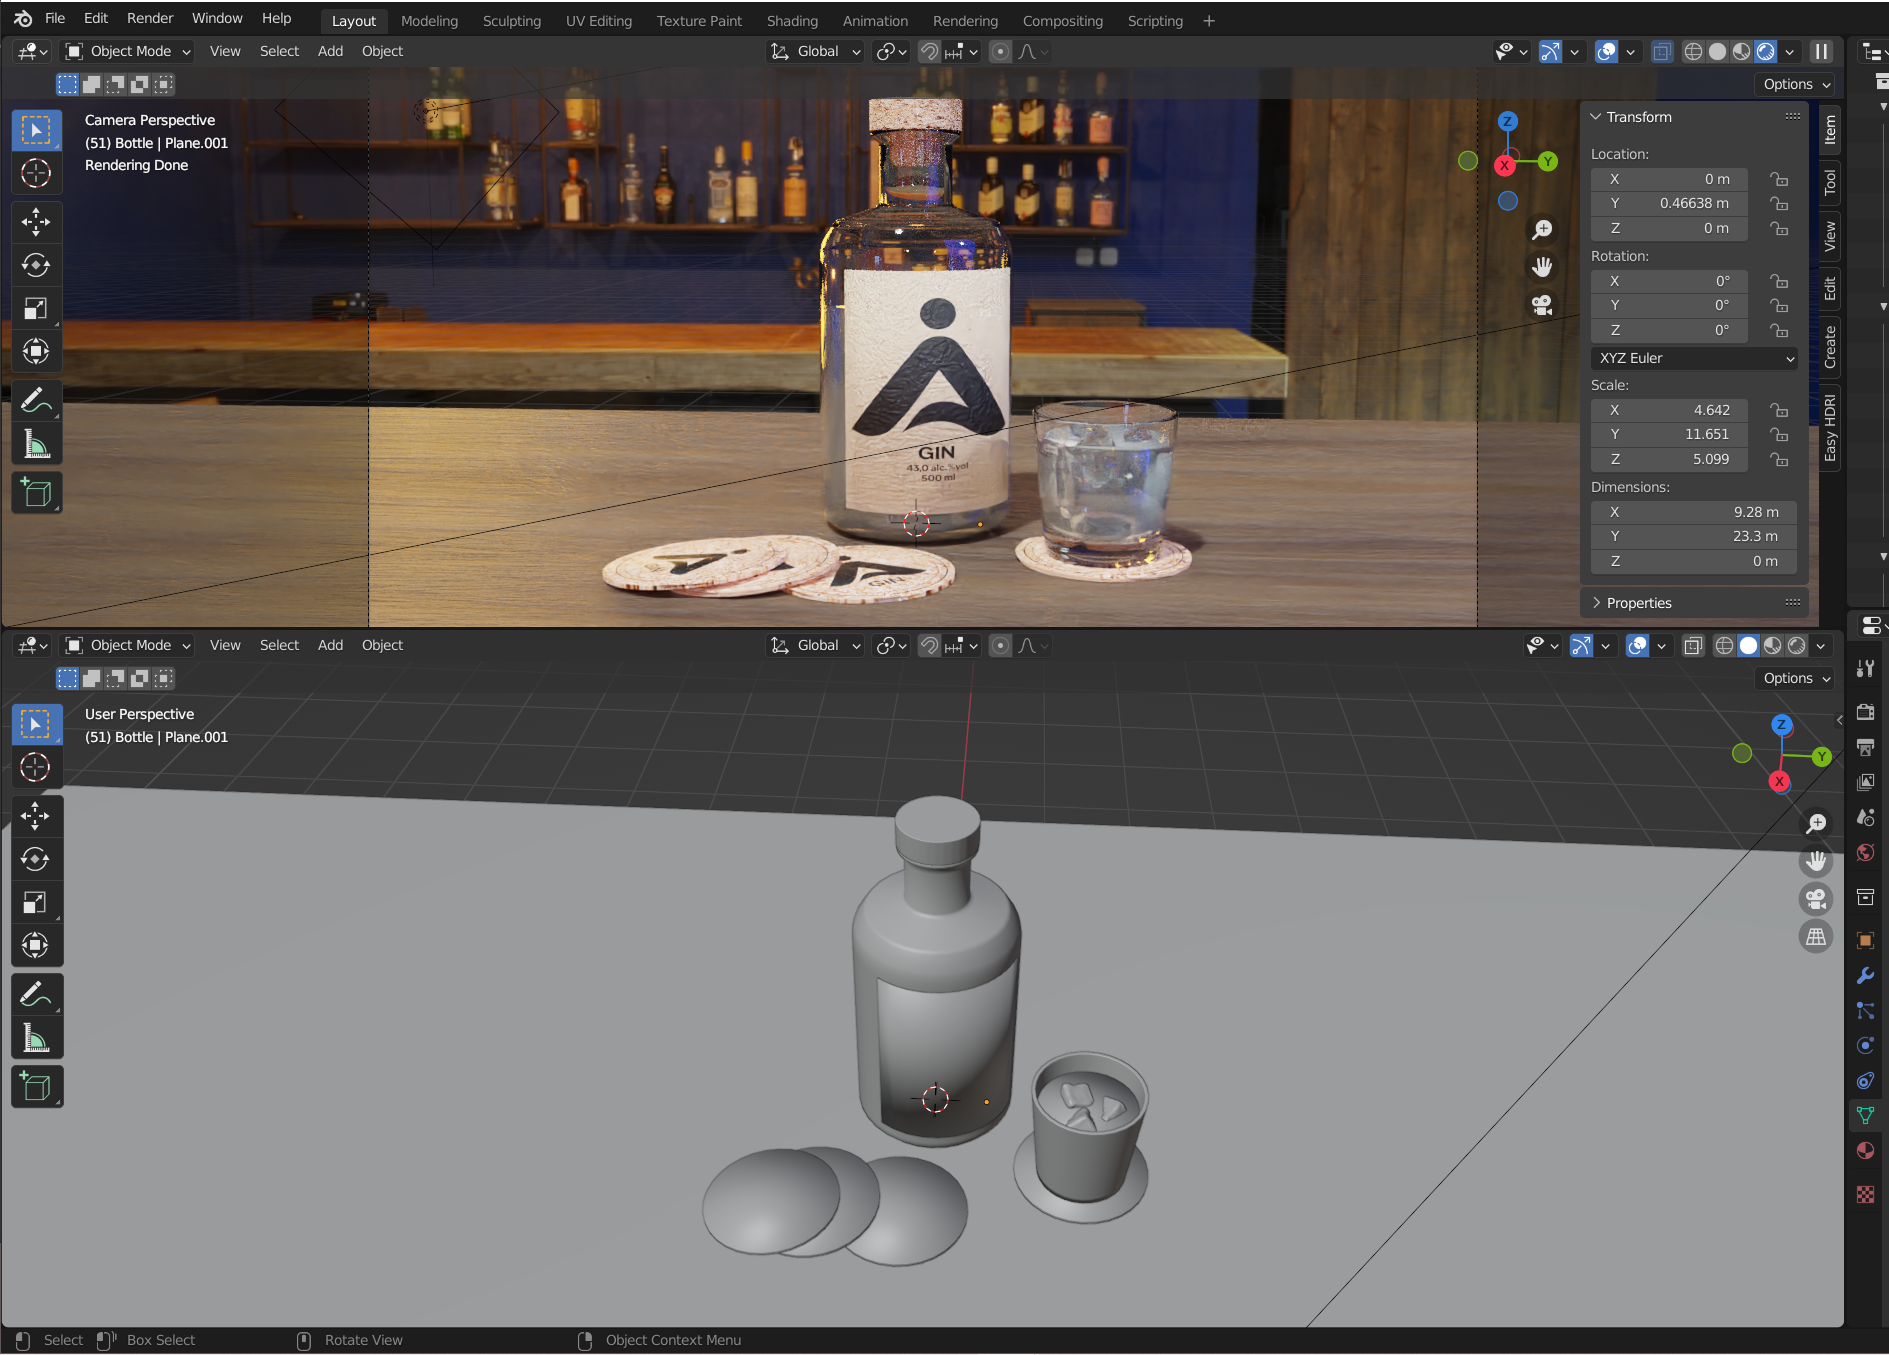The width and height of the screenshot is (1889, 1355).
Task: Select the Annotate tool
Action: pyautogui.click(x=36, y=399)
